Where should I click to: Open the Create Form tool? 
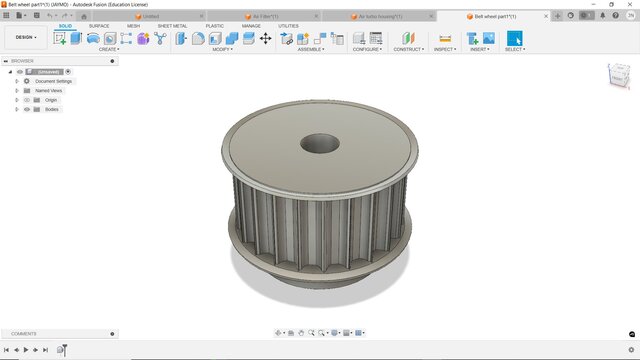(143, 38)
